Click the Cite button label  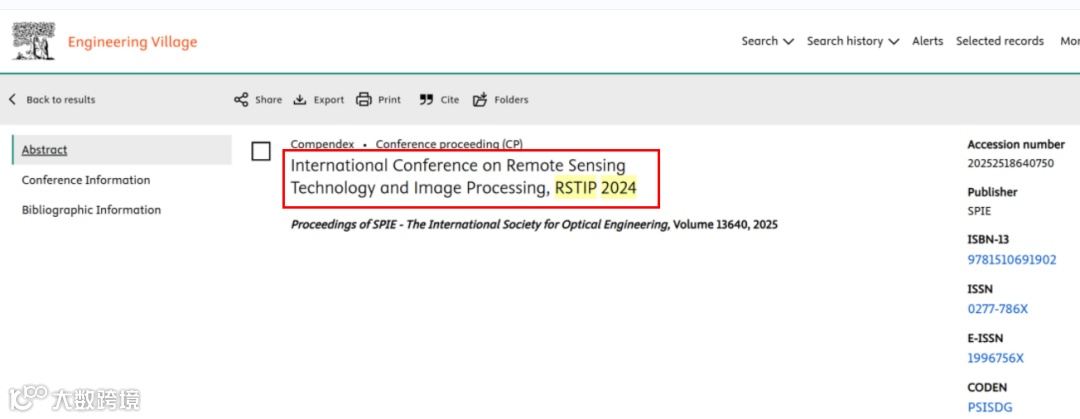[x=450, y=100]
